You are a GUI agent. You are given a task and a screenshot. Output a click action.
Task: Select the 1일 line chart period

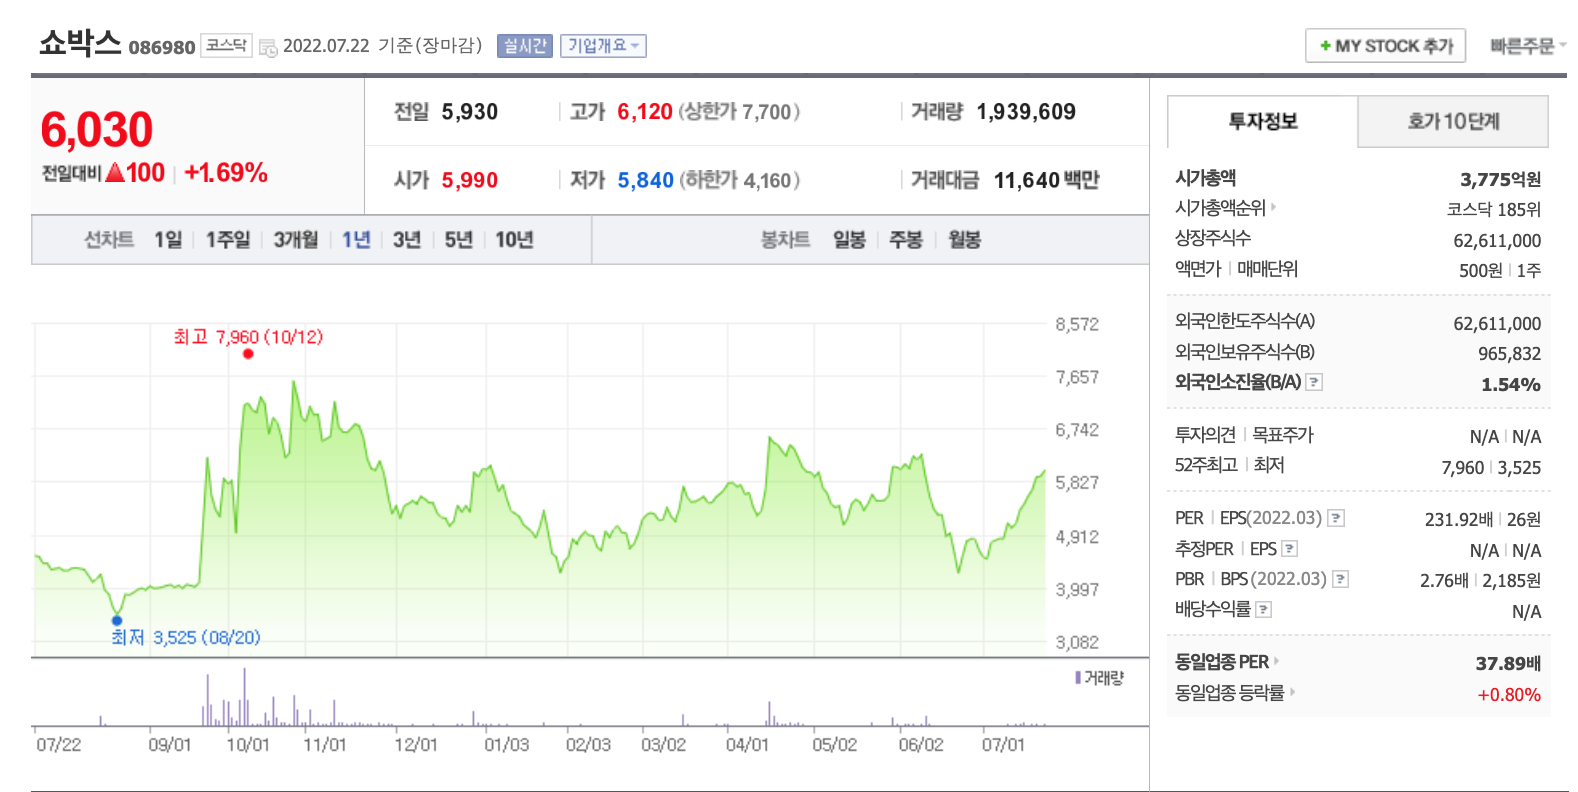click(x=168, y=240)
